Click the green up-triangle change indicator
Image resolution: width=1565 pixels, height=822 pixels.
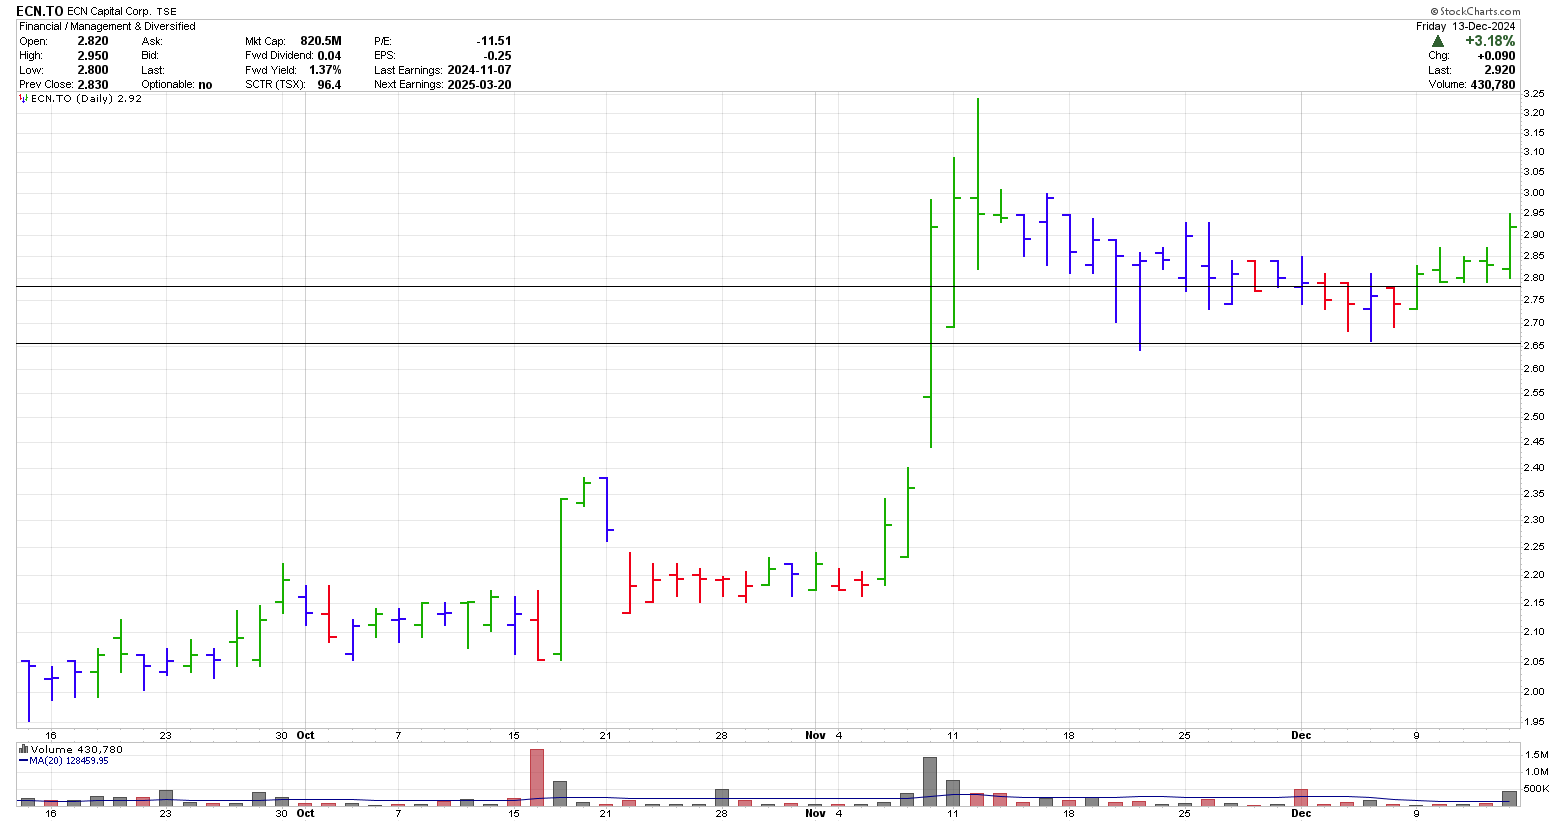click(x=1437, y=41)
